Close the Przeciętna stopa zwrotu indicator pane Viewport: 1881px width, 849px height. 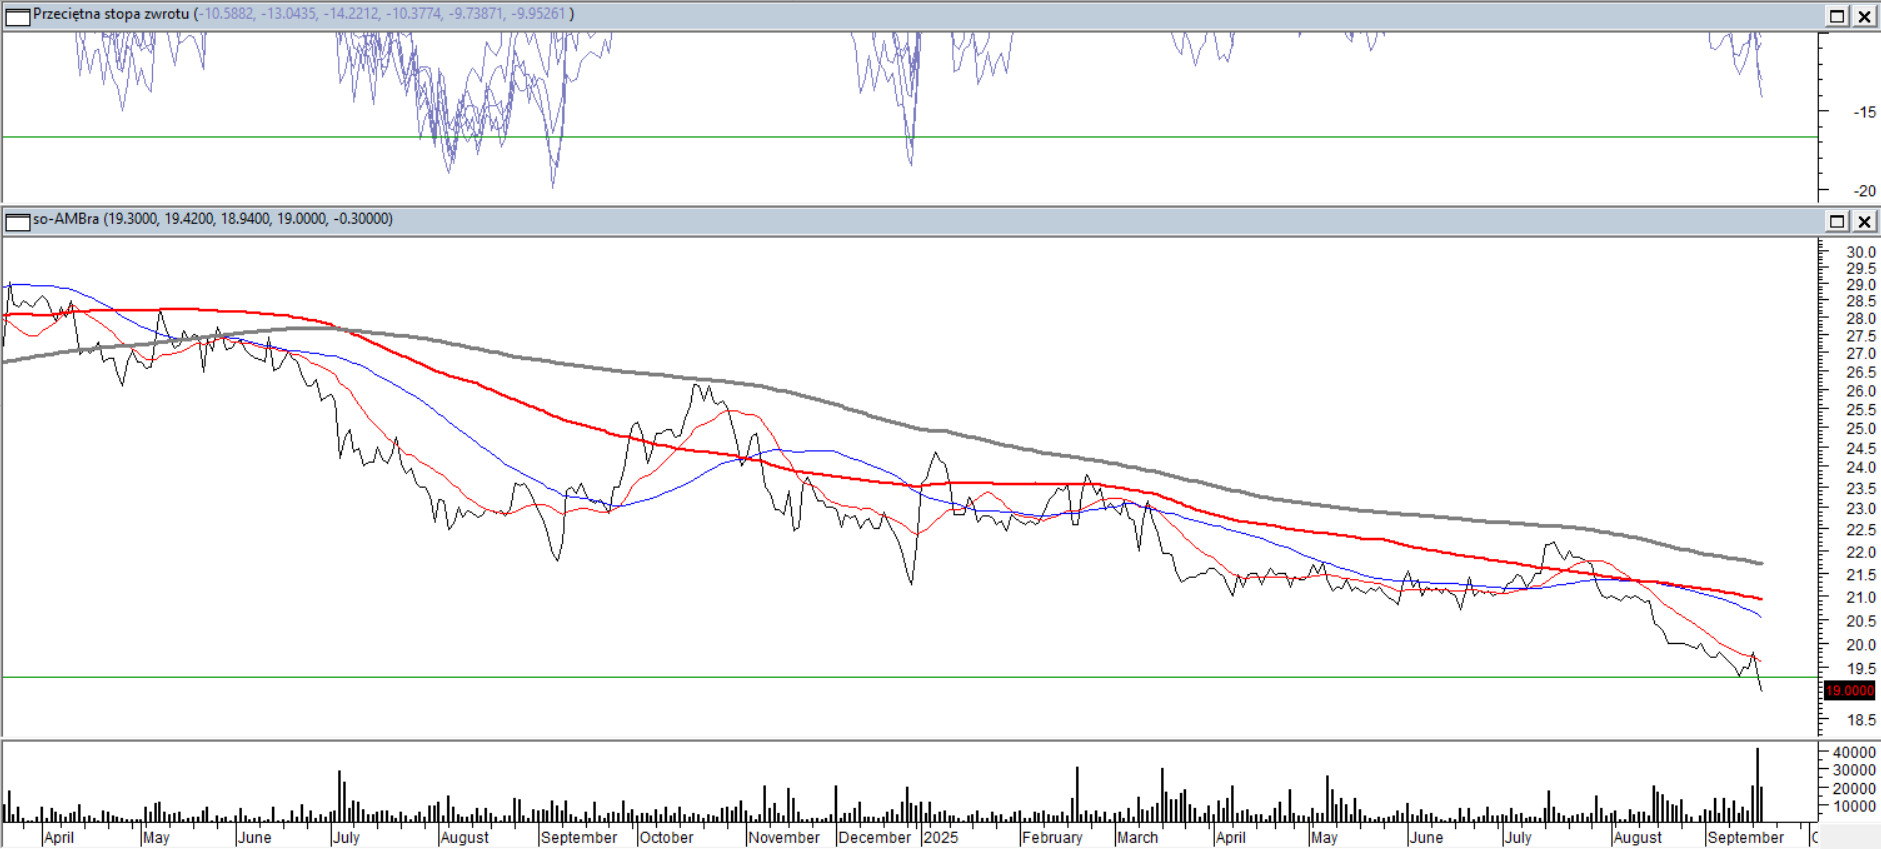1865,16
